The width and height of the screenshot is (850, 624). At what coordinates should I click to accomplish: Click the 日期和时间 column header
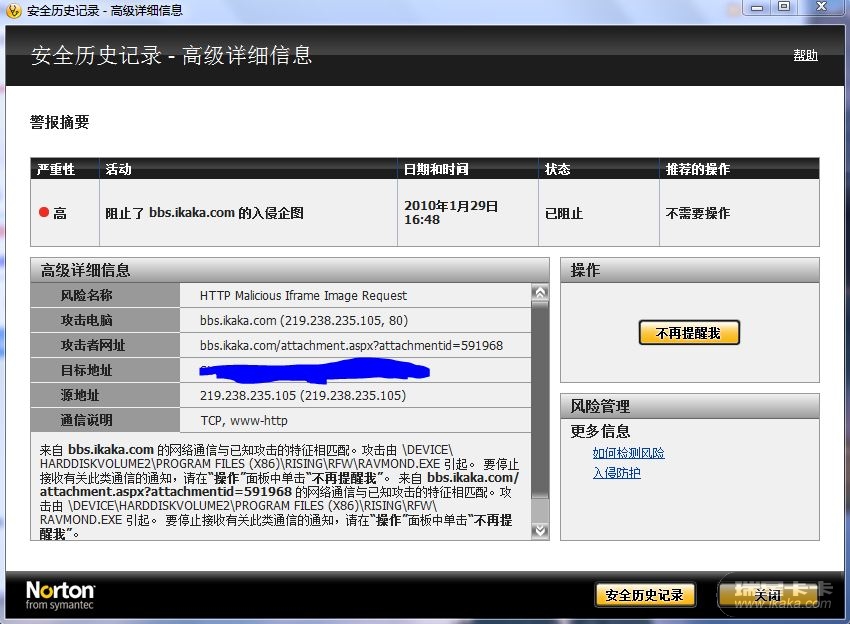click(x=468, y=169)
